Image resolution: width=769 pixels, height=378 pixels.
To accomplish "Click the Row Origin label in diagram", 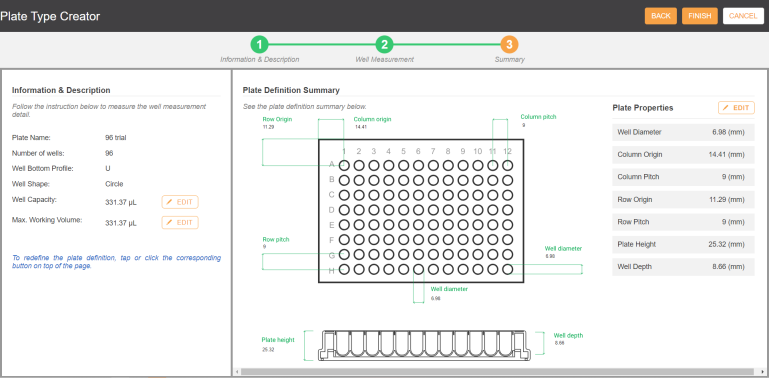I will (277, 119).
